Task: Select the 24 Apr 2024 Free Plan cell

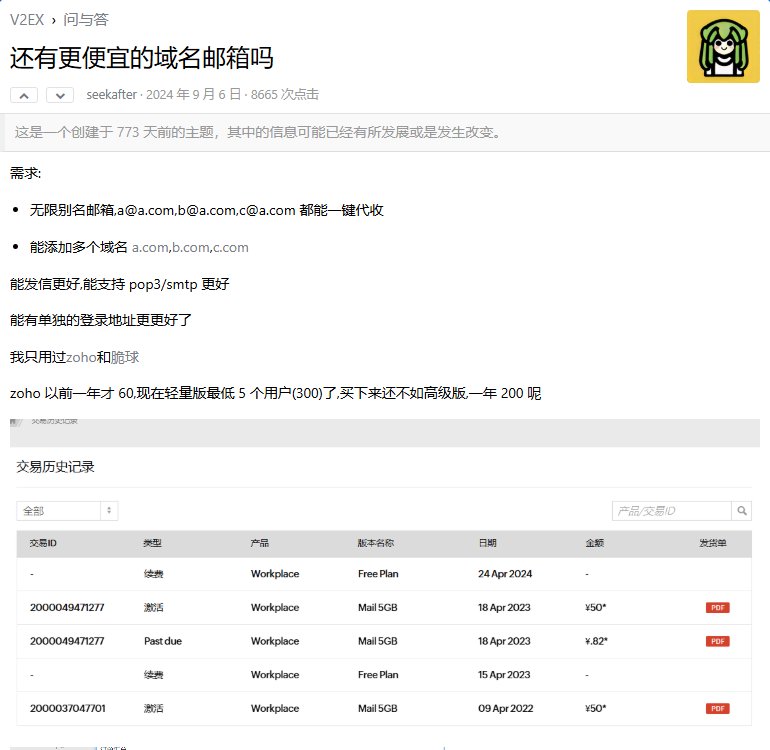Action: (x=378, y=574)
